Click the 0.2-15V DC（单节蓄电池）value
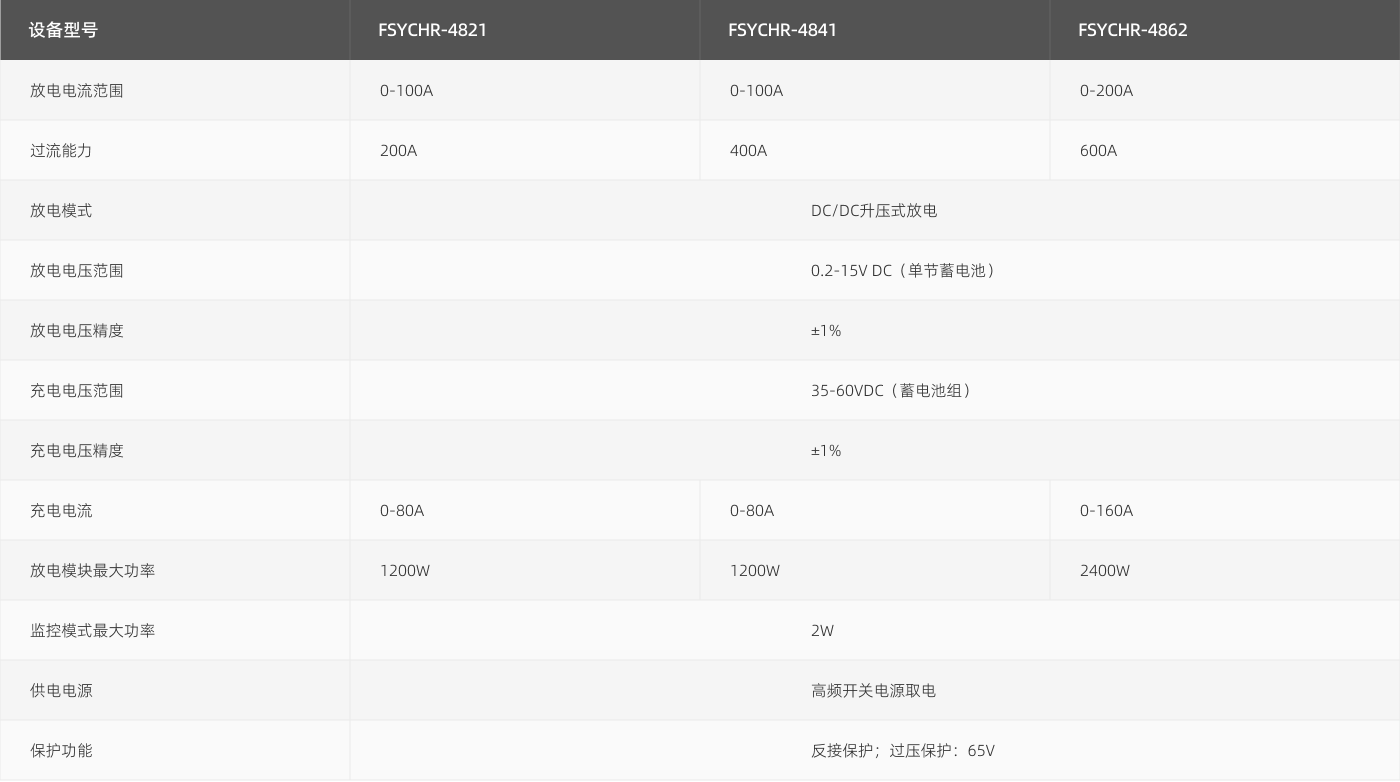This screenshot has width=1400, height=782. [904, 271]
